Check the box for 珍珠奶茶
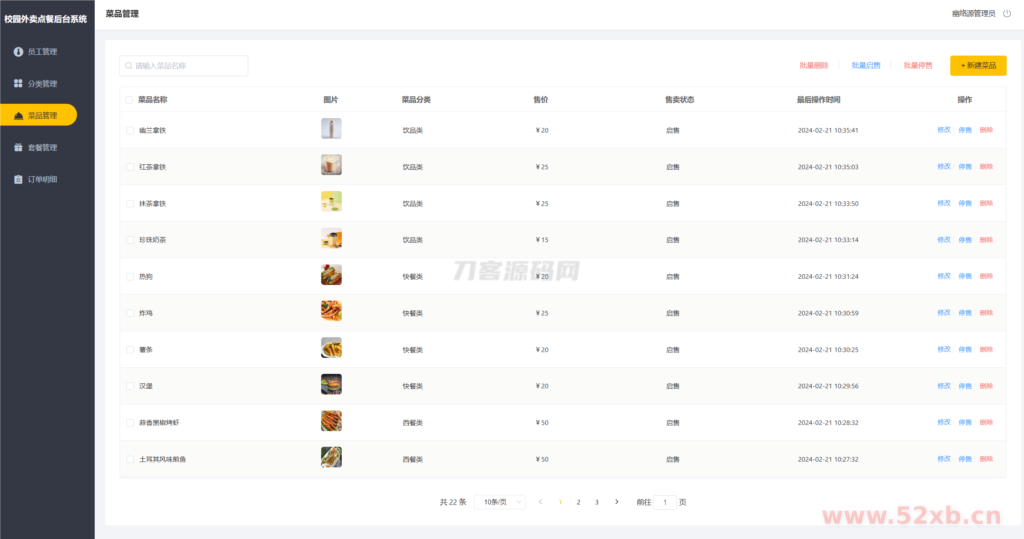The width and height of the screenshot is (1024, 539). point(129,240)
